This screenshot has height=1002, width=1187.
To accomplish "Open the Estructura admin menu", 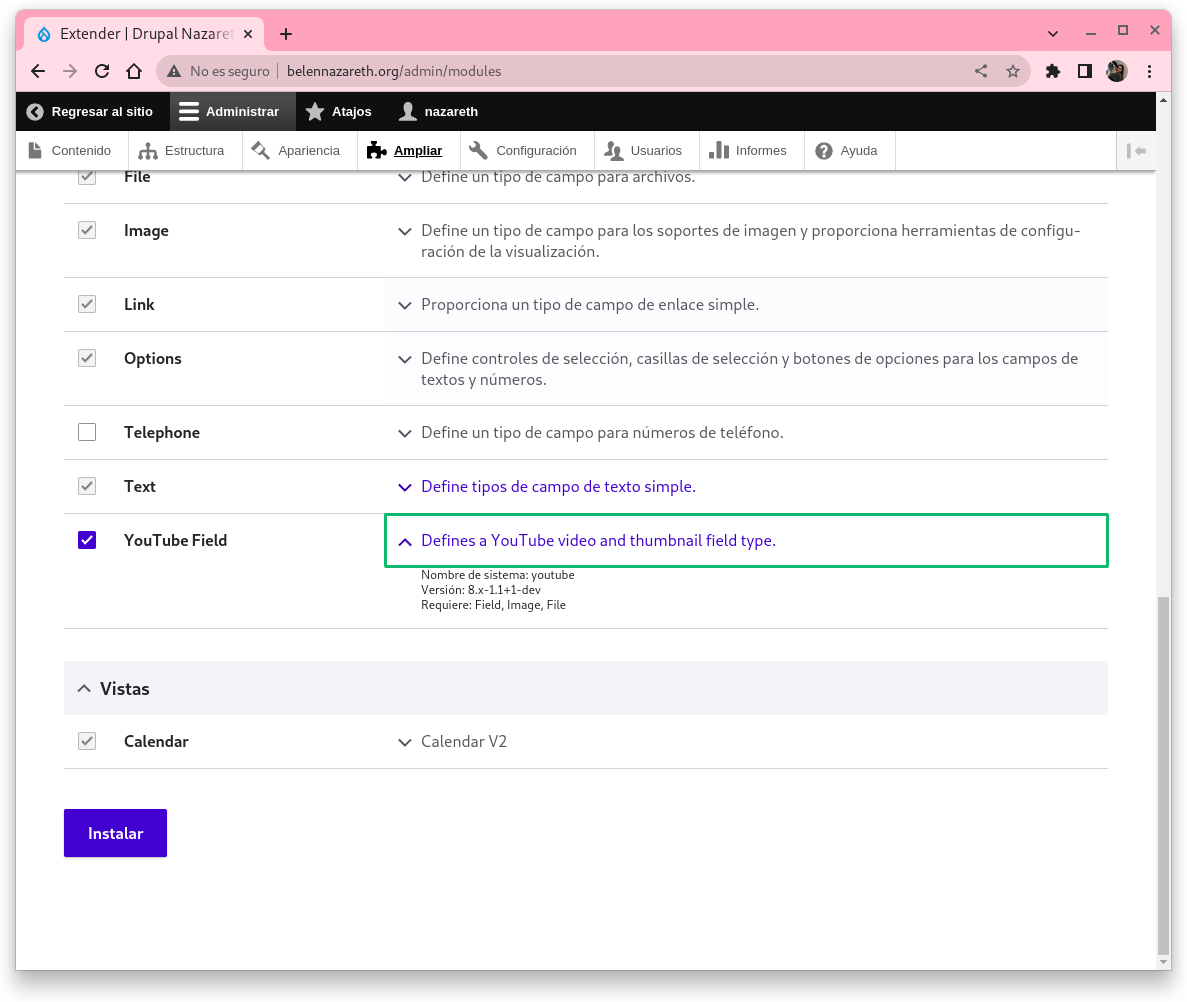I will [182, 151].
